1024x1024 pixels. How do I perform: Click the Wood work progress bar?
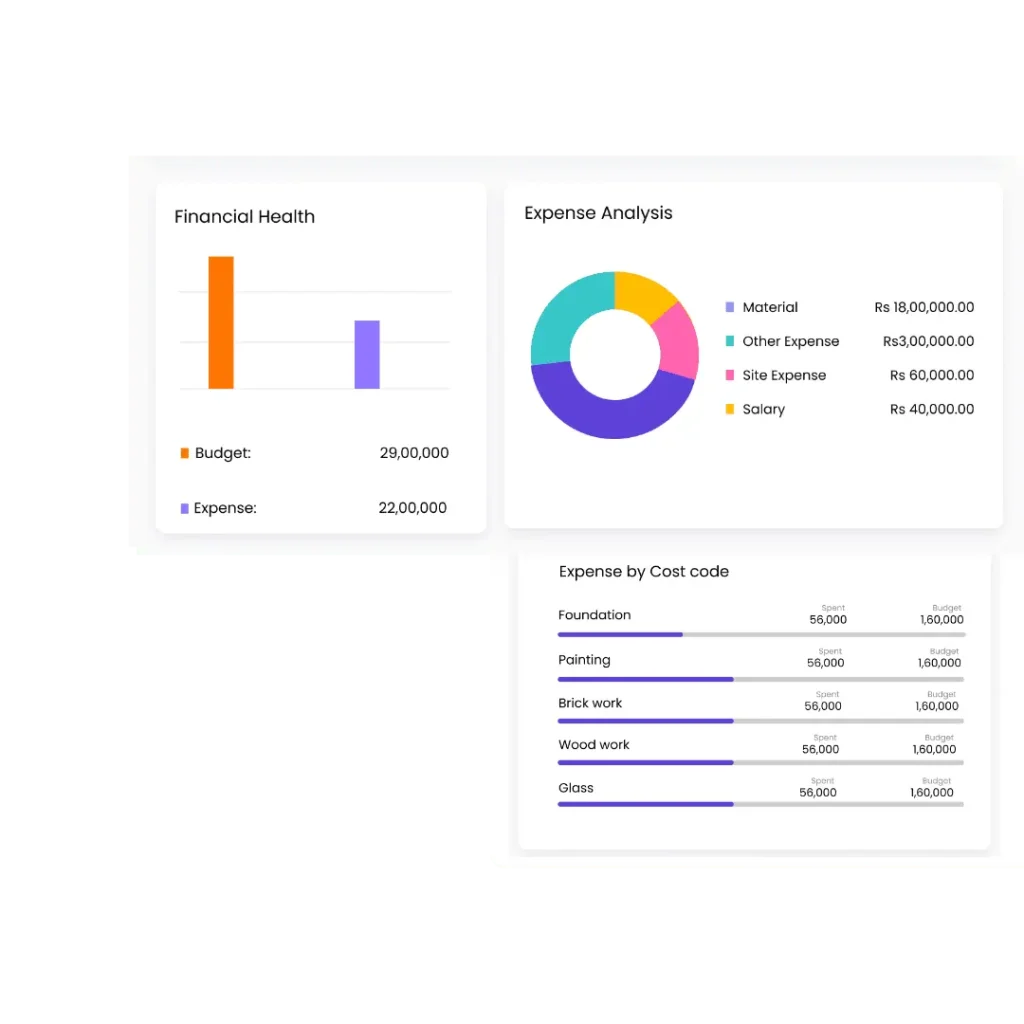(x=760, y=763)
